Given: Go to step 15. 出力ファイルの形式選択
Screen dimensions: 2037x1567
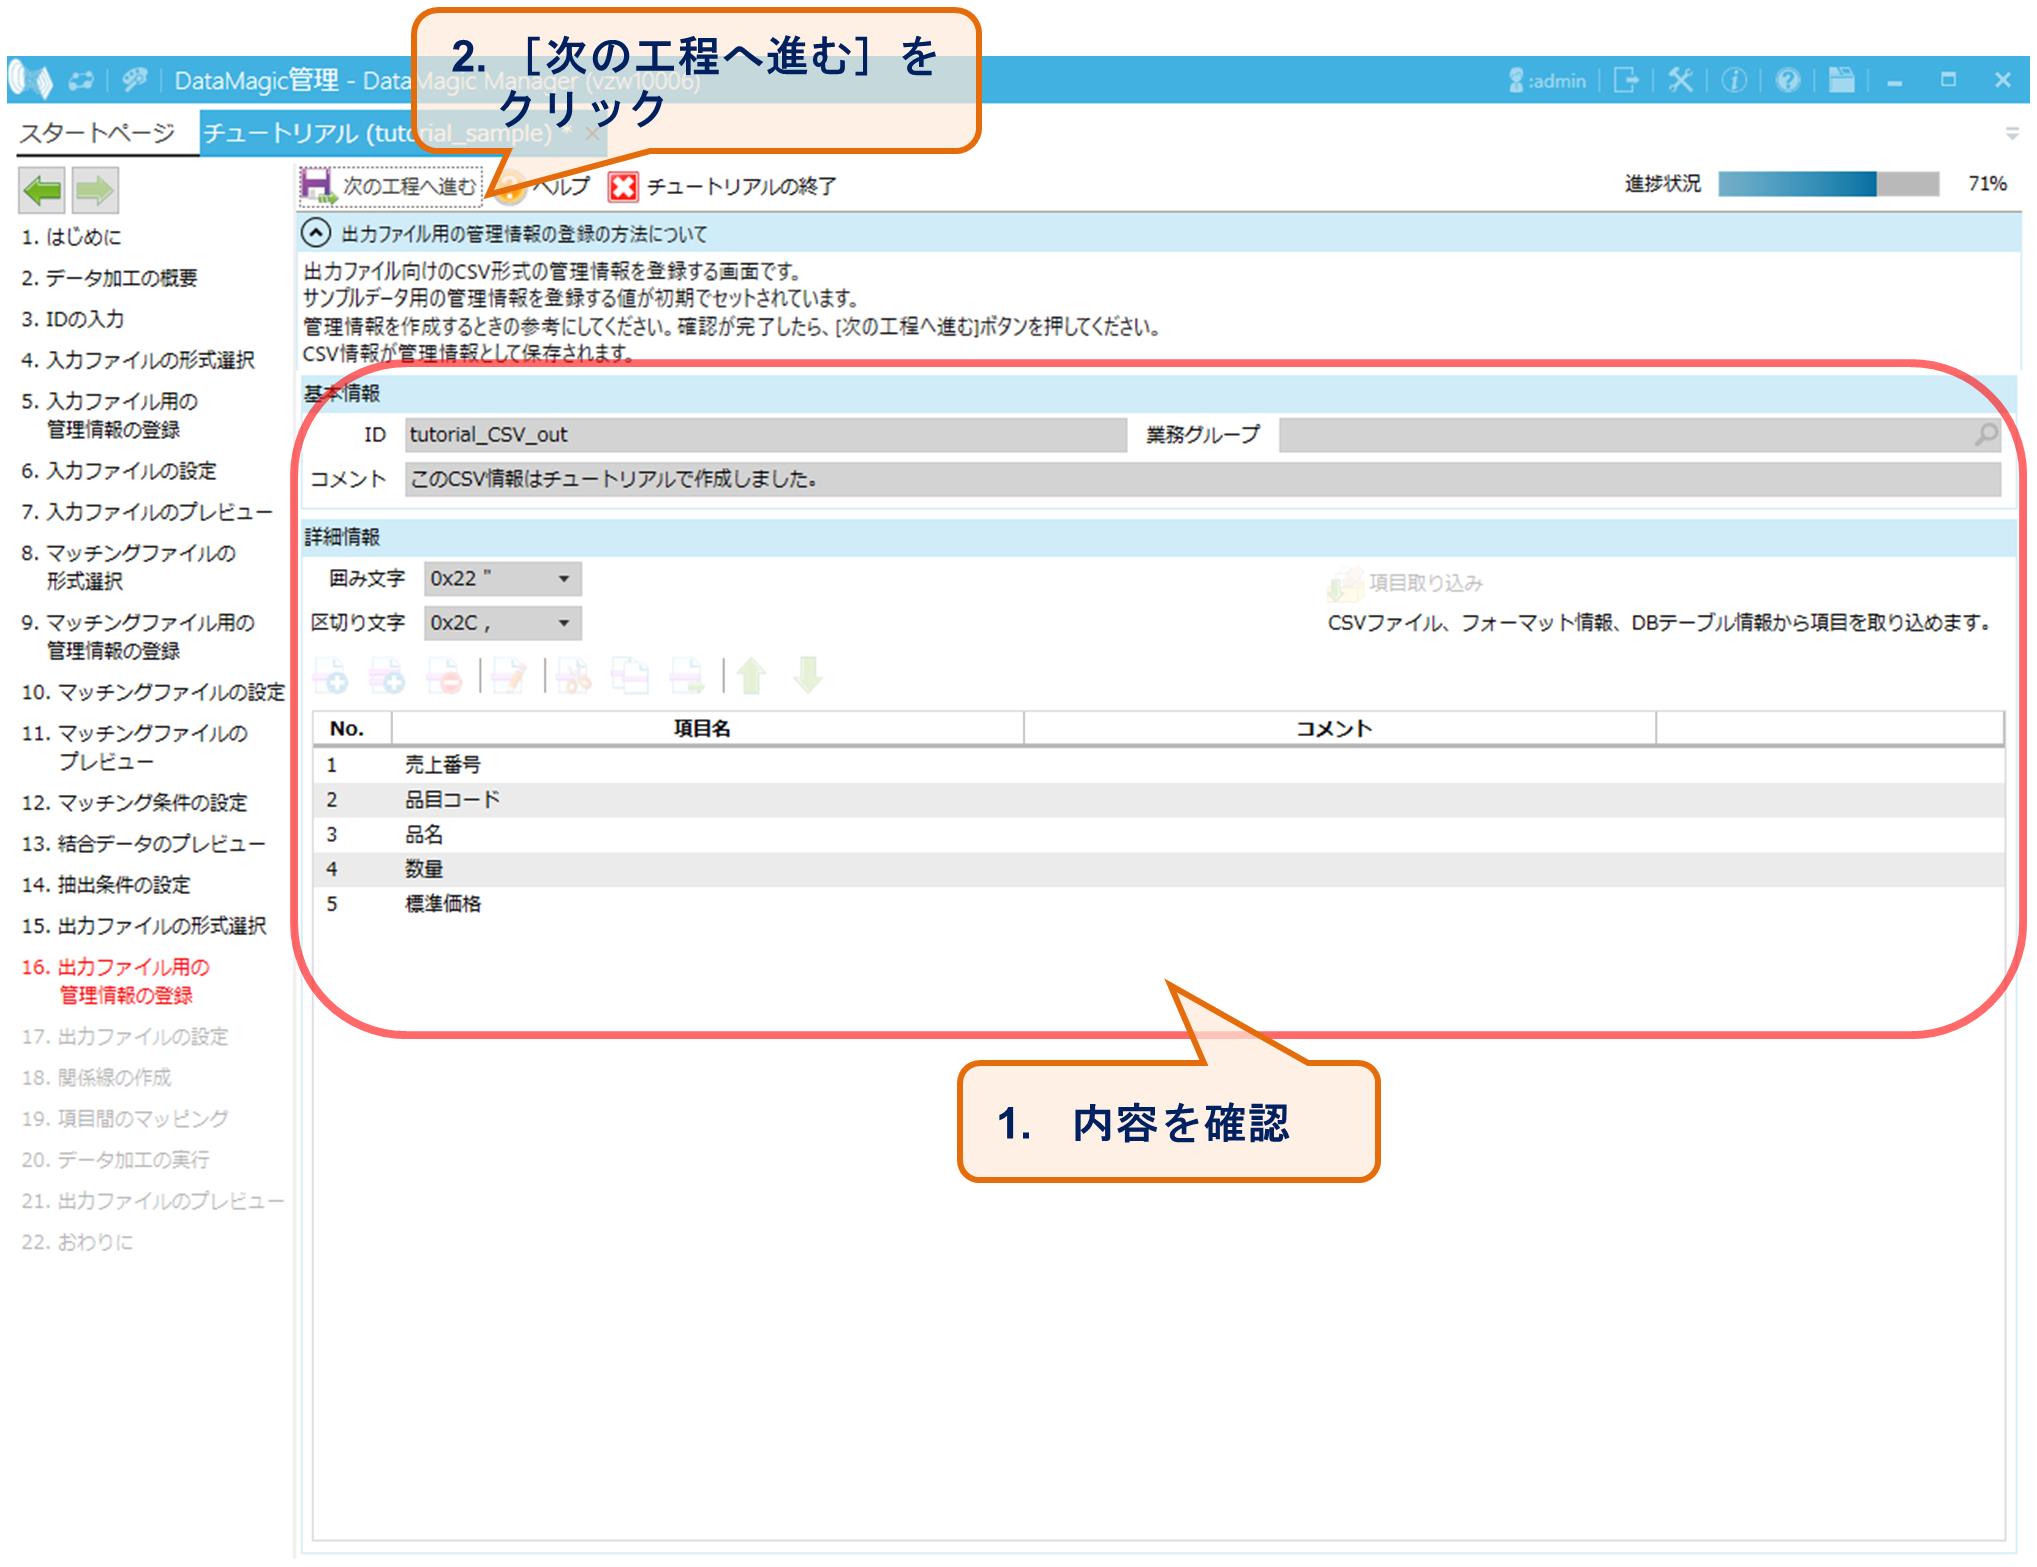Looking at the screenshot, I should [144, 926].
